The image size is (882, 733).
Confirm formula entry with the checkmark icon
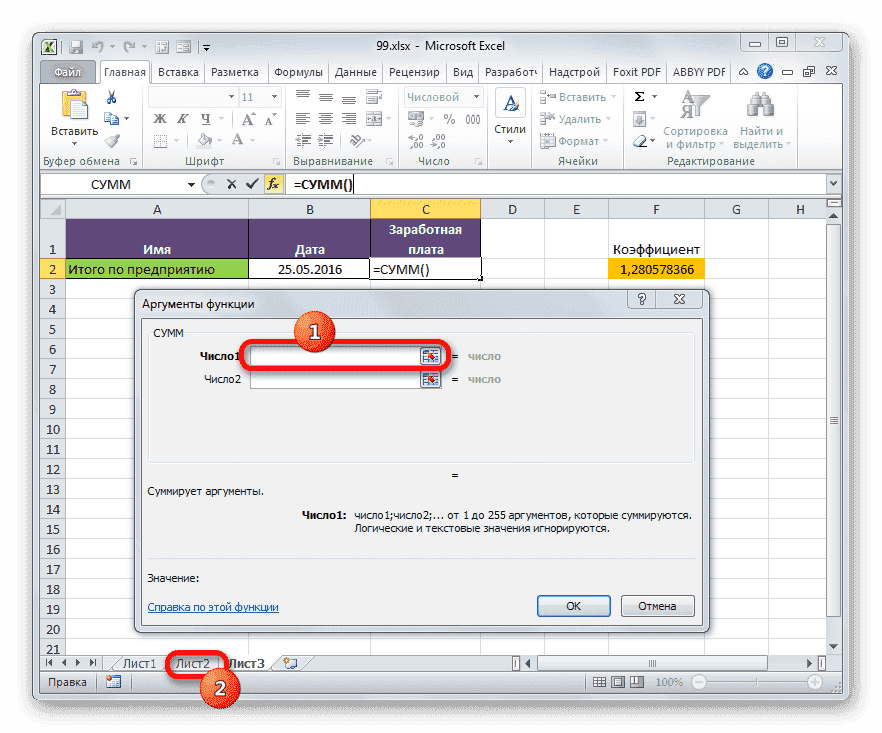[252, 183]
